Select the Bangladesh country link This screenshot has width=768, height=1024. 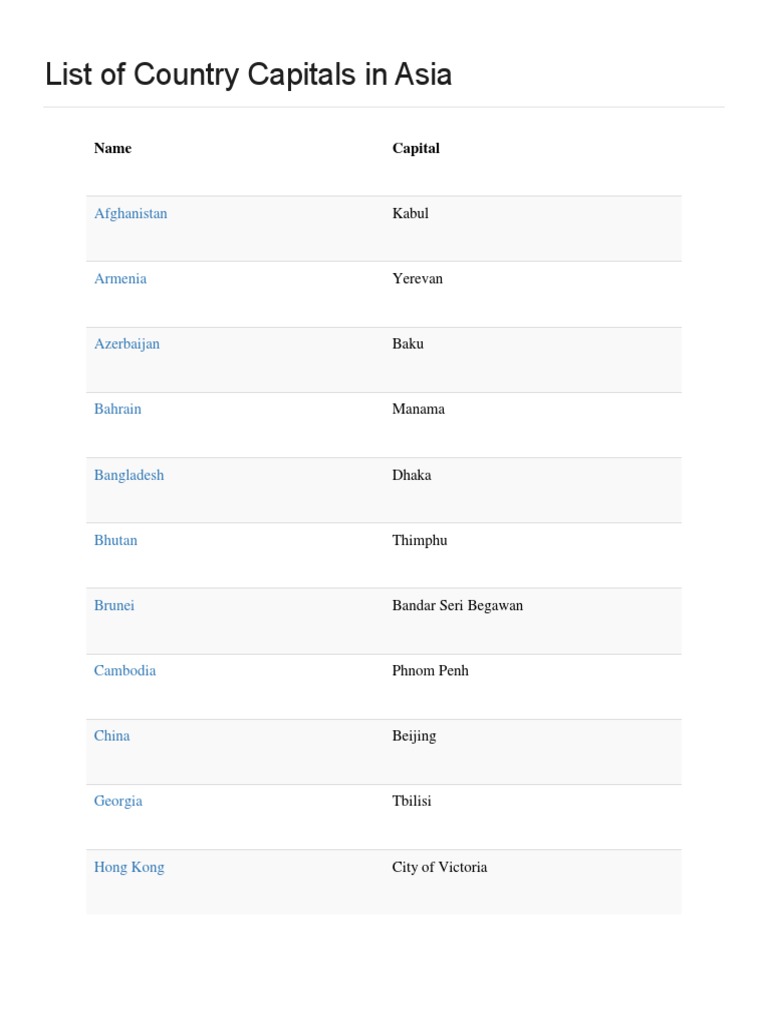[x=128, y=475]
